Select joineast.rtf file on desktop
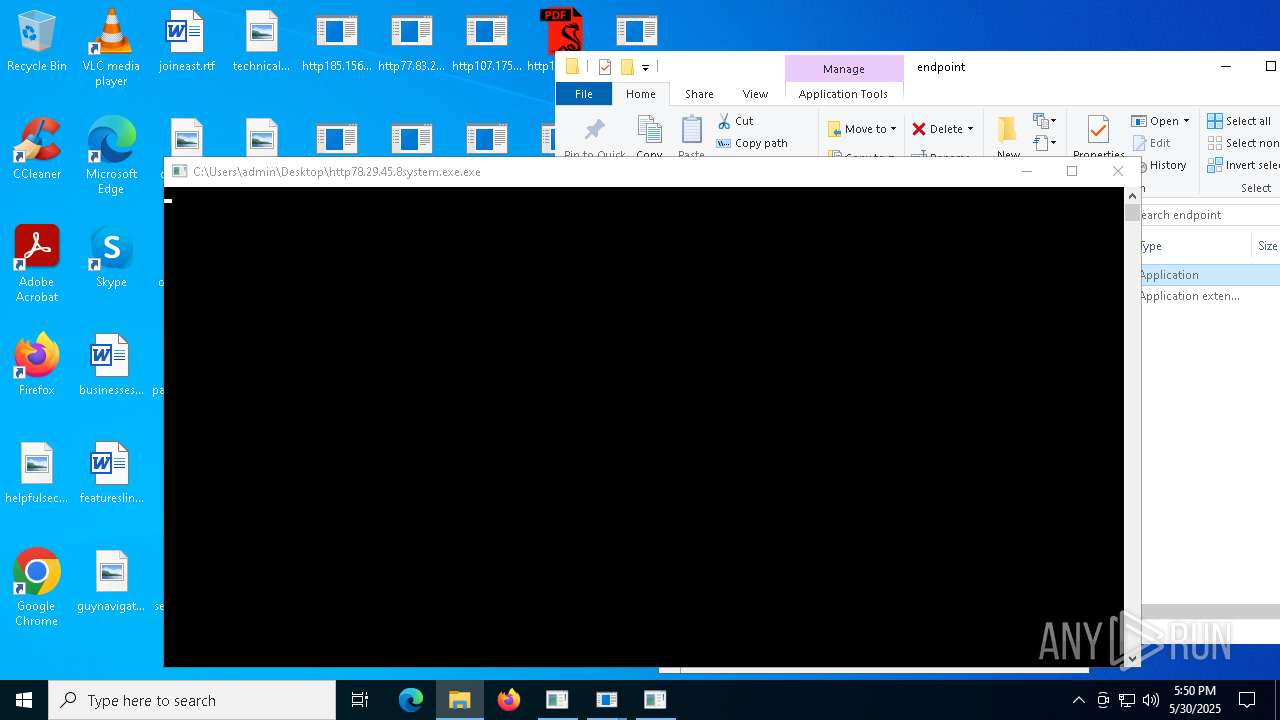1280x720 pixels. pyautogui.click(x=186, y=42)
